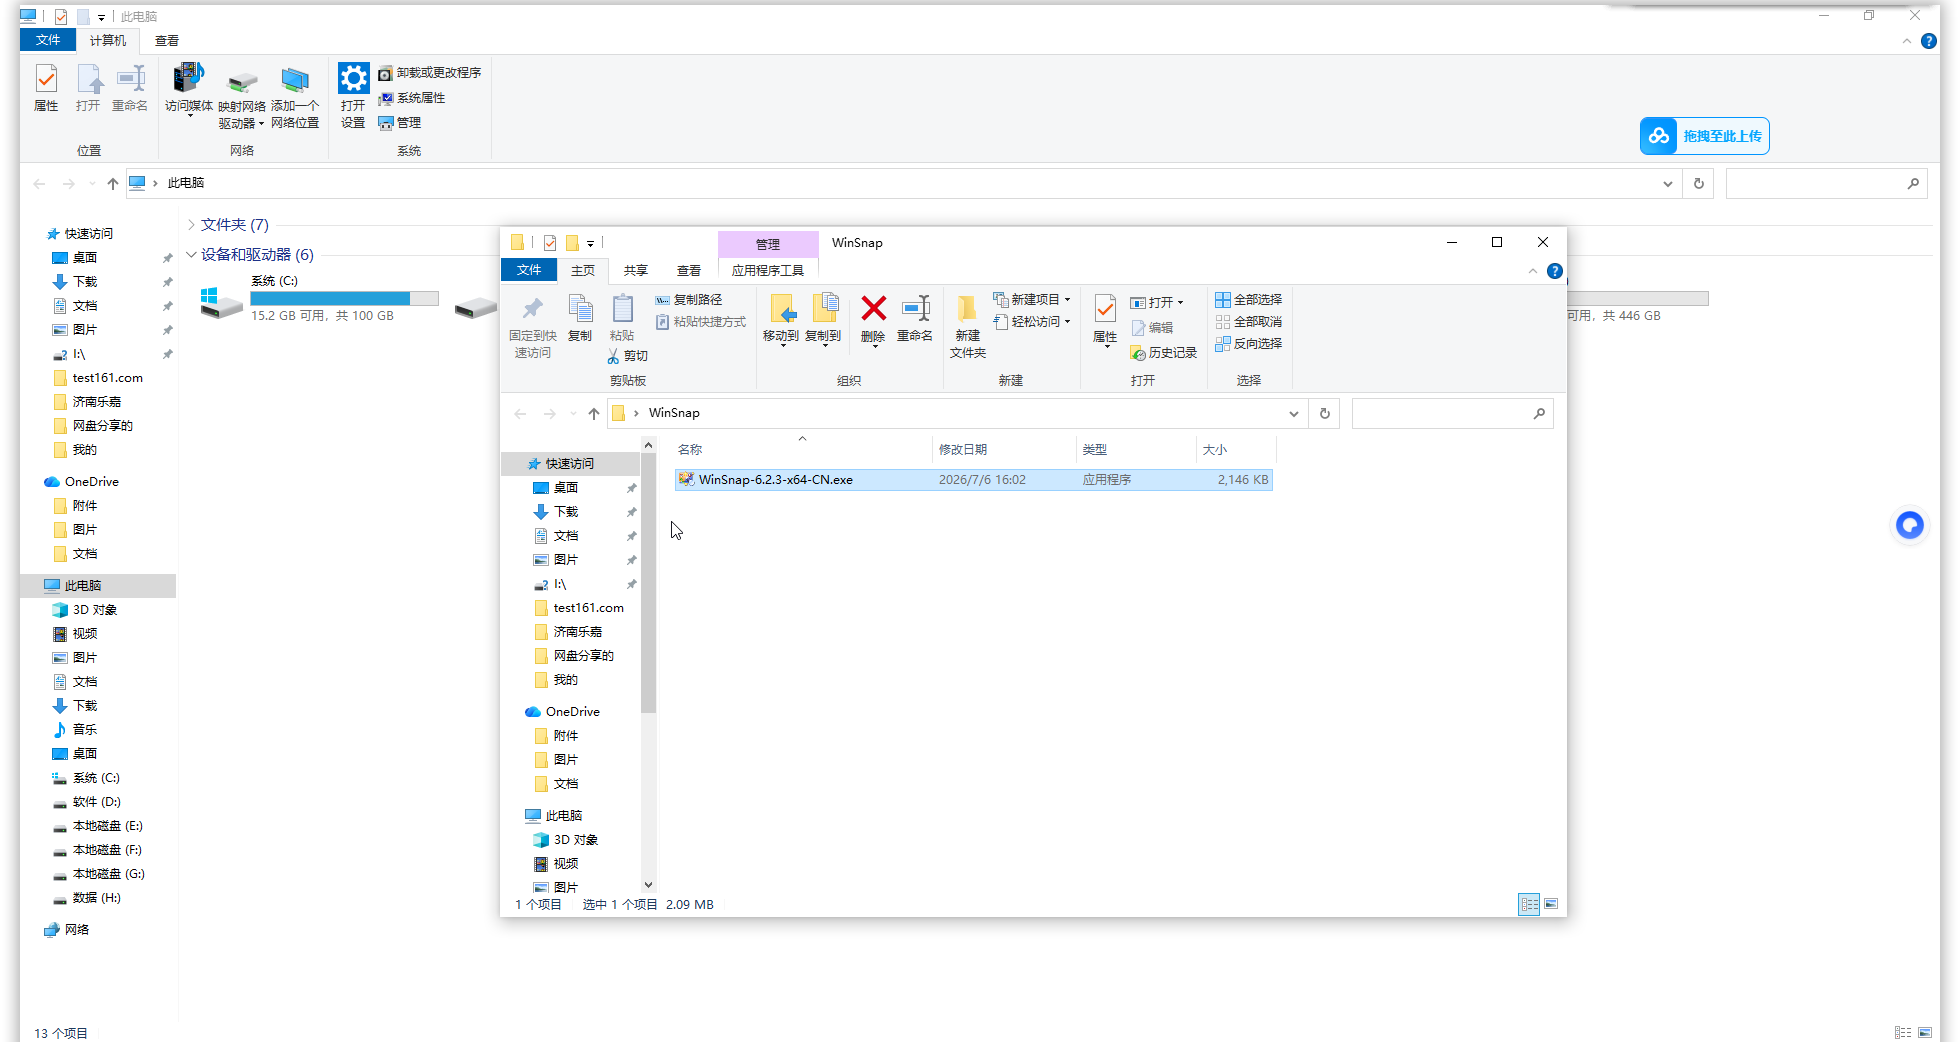Collapse the This PC window ribbon chevron
1960x1042 pixels.
tap(1906, 41)
